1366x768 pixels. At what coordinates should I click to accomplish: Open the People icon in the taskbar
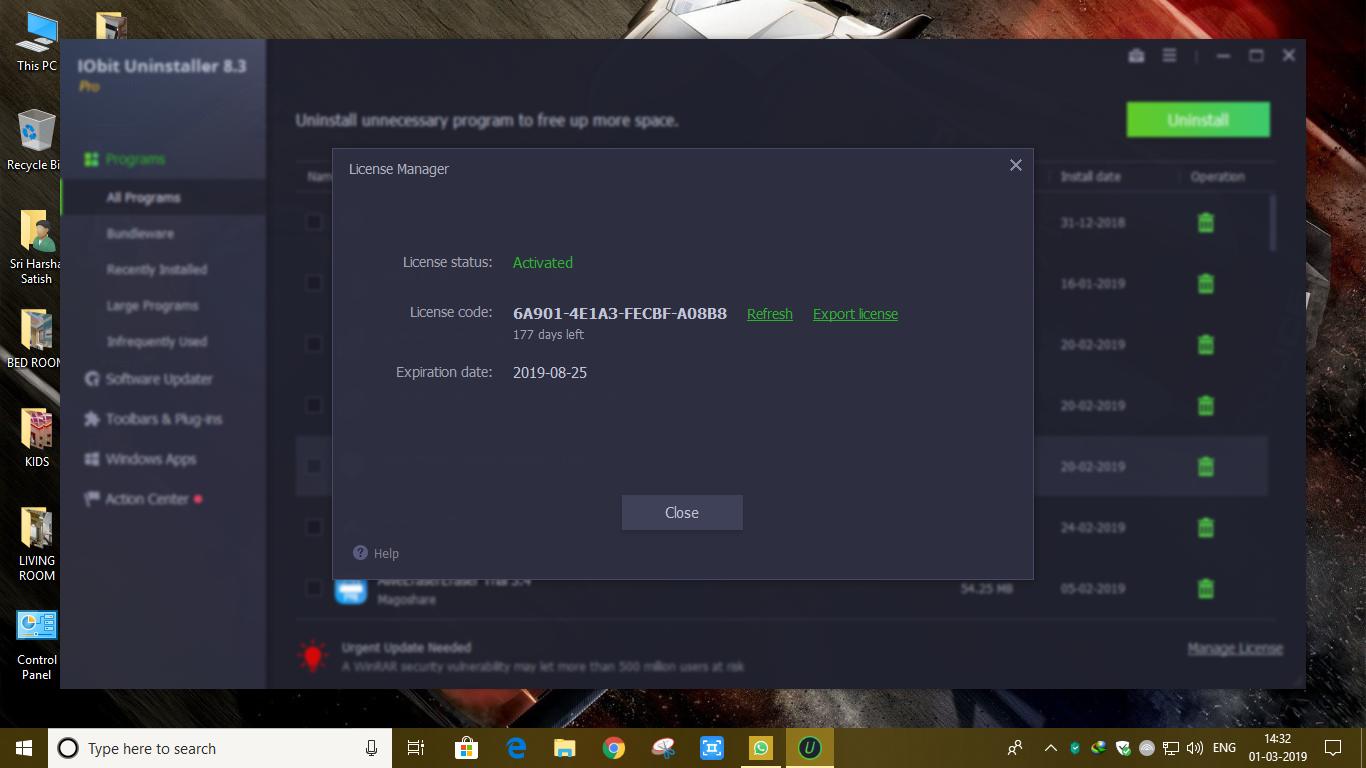1015,748
